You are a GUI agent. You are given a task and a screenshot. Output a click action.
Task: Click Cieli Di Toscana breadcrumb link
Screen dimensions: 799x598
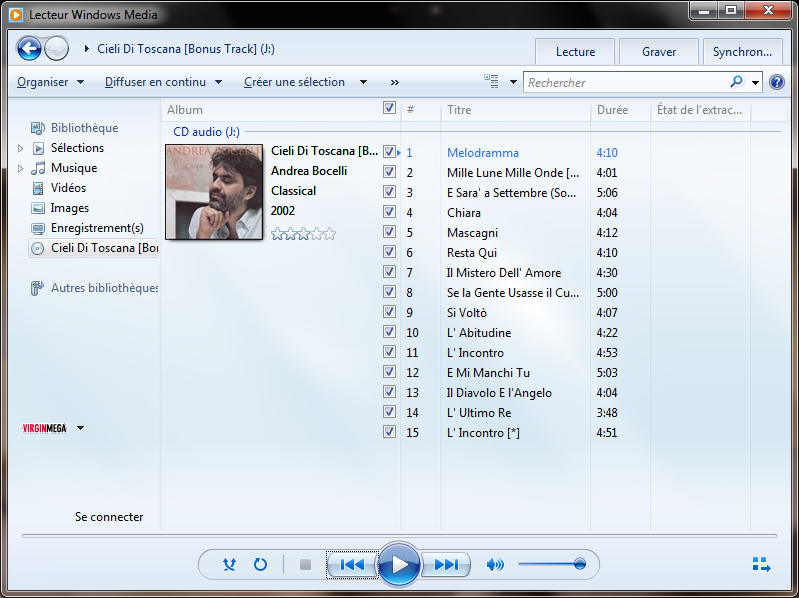tap(185, 49)
